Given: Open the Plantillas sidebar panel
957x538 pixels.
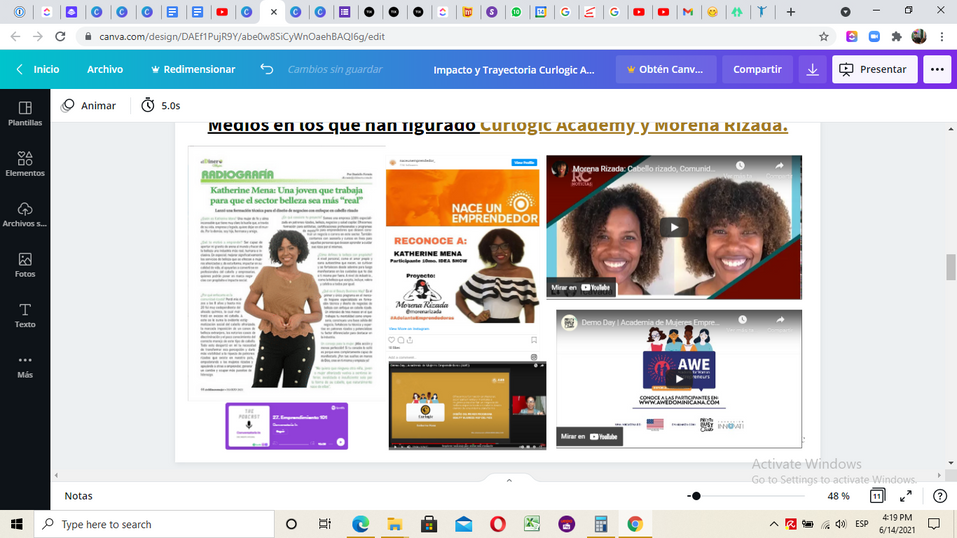Looking at the screenshot, I should click(25, 114).
